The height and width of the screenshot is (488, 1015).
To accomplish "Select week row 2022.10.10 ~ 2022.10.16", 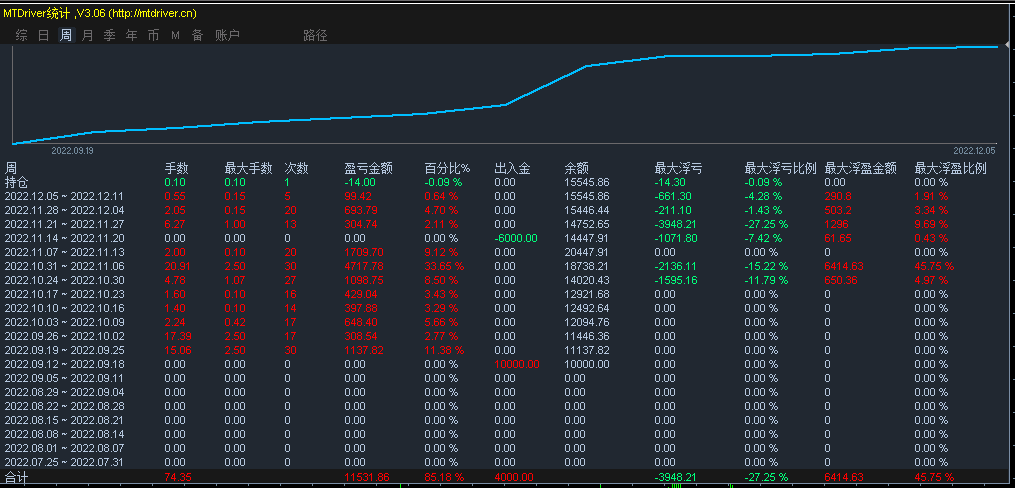I will [64, 308].
